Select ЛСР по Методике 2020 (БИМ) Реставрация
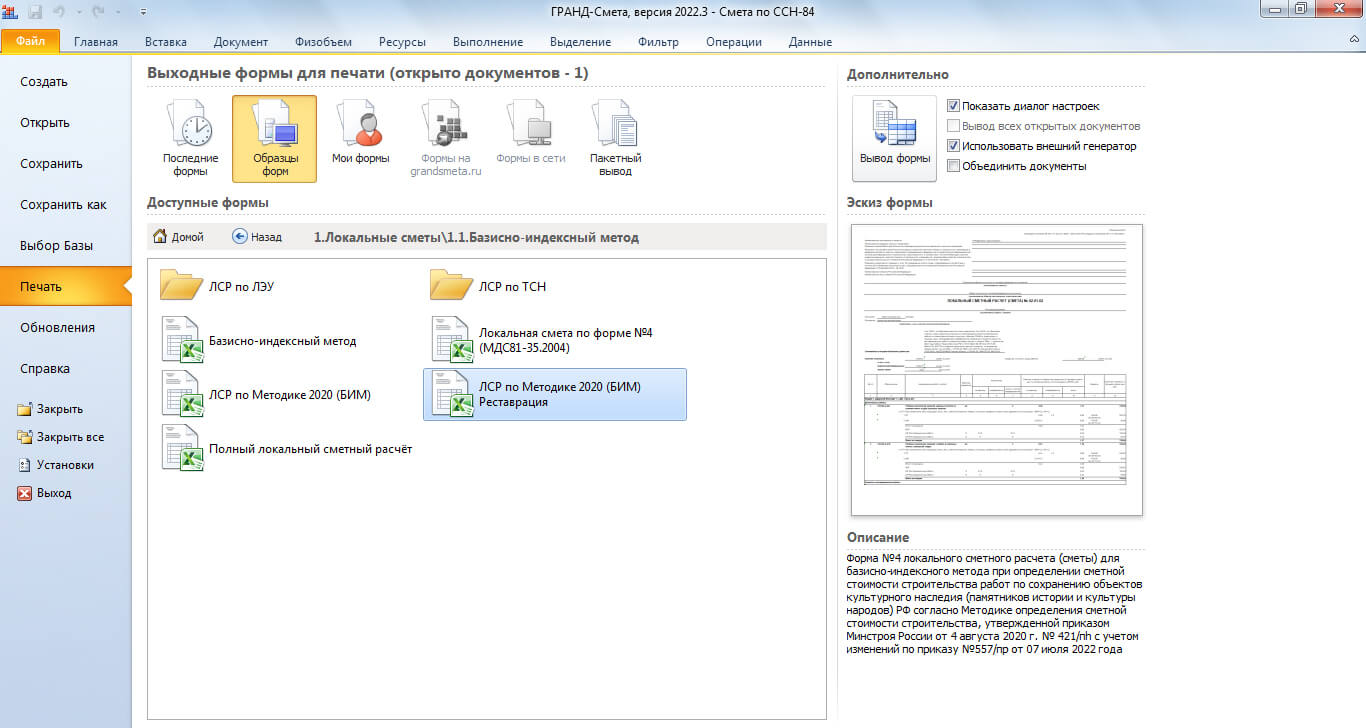The width and height of the screenshot is (1366, 728). coord(555,394)
